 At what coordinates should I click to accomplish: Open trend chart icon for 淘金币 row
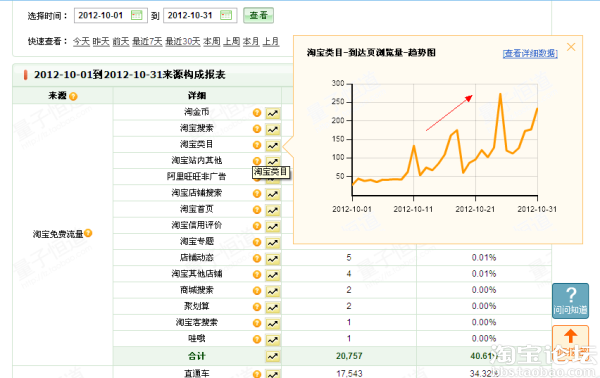(273, 113)
